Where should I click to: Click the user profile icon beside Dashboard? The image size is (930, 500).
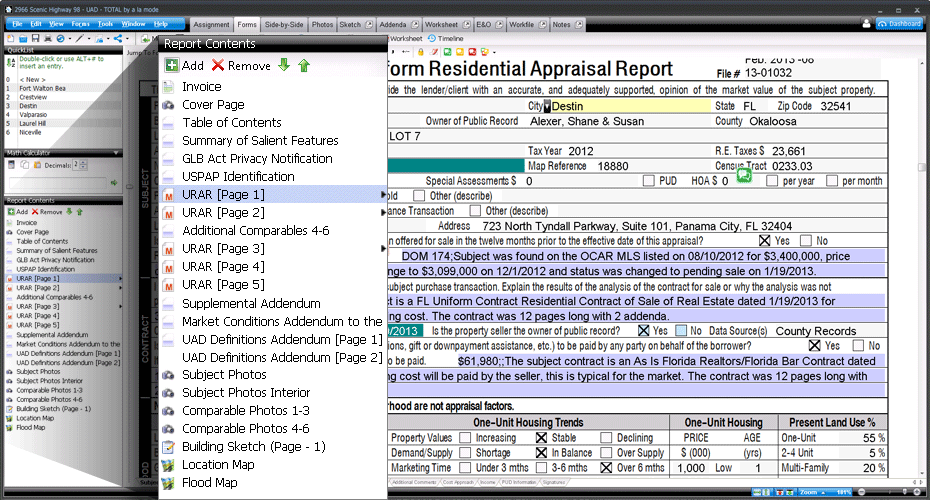tap(867, 24)
